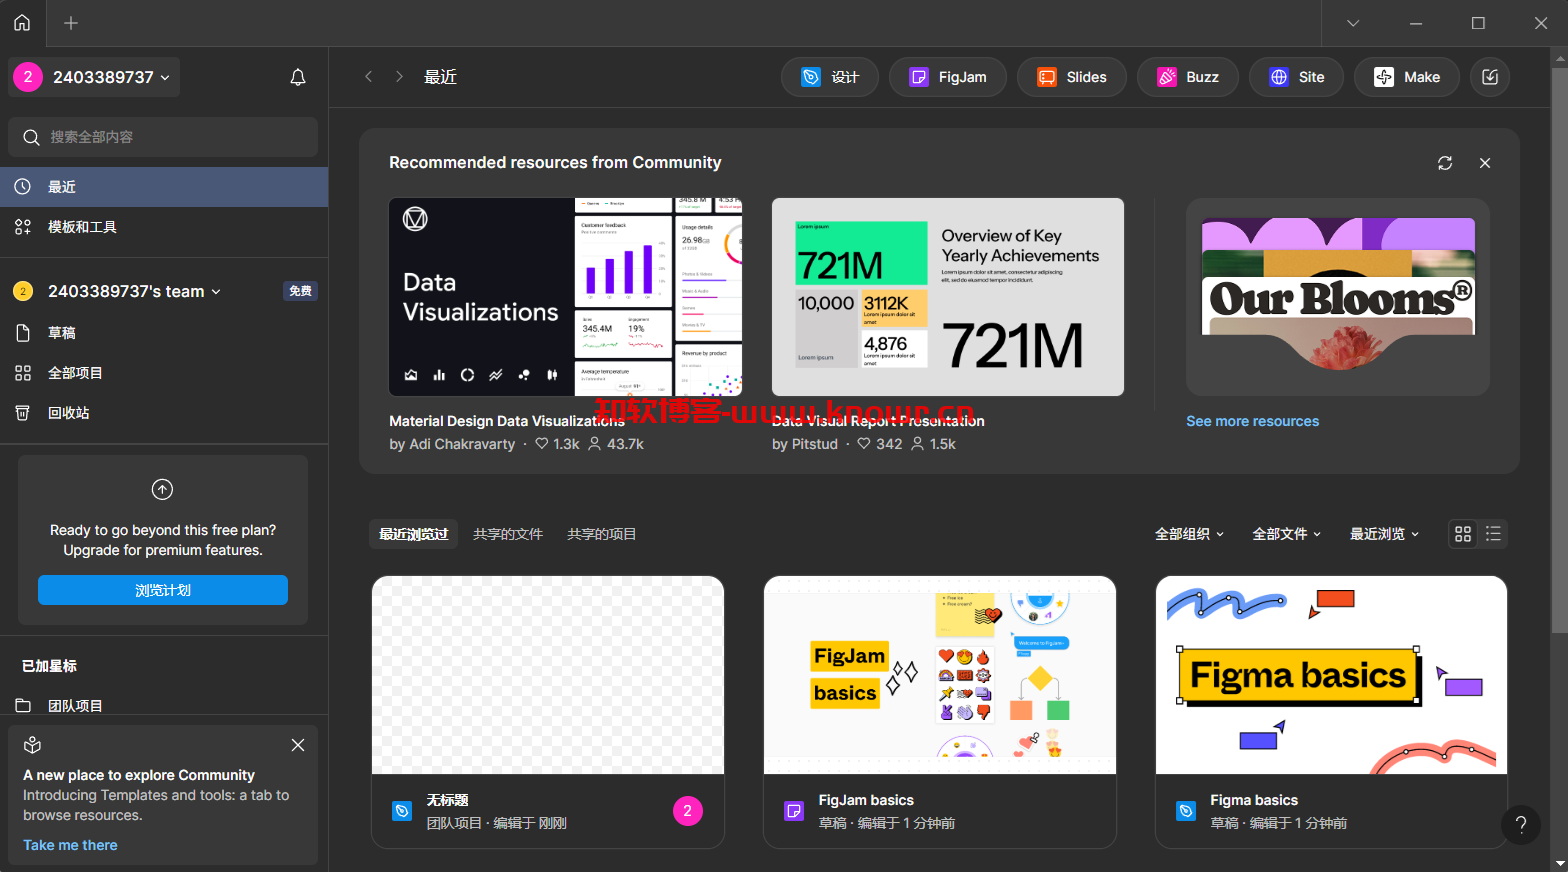1568x872 pixels.
Task: Like the Pitstud resource (342 heart)
Action: tap(865, 443)
